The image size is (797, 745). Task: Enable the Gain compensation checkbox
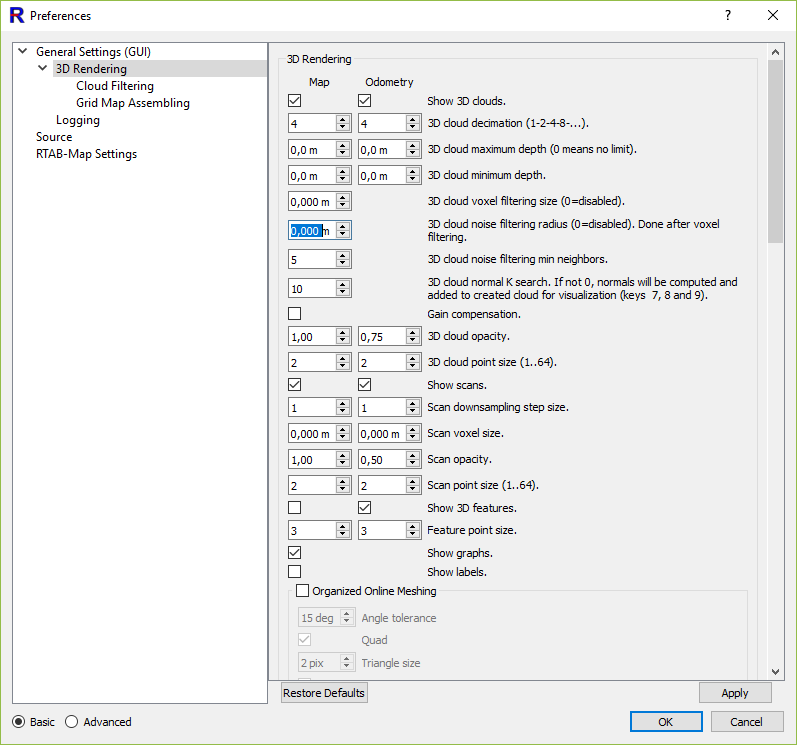(295, 314)
